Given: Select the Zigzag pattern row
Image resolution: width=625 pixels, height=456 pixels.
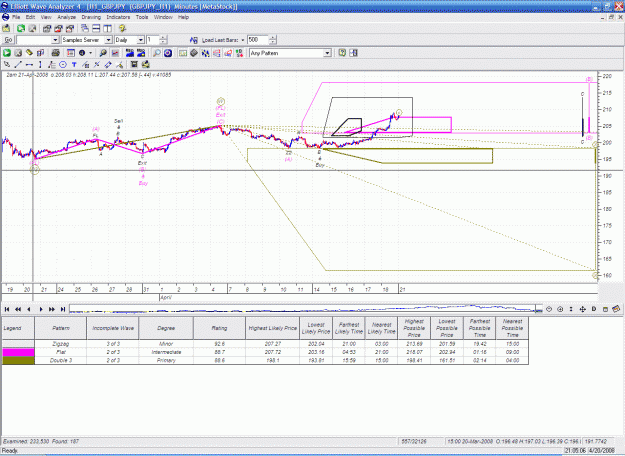Looking at the screenshot, I should [265, 344].
